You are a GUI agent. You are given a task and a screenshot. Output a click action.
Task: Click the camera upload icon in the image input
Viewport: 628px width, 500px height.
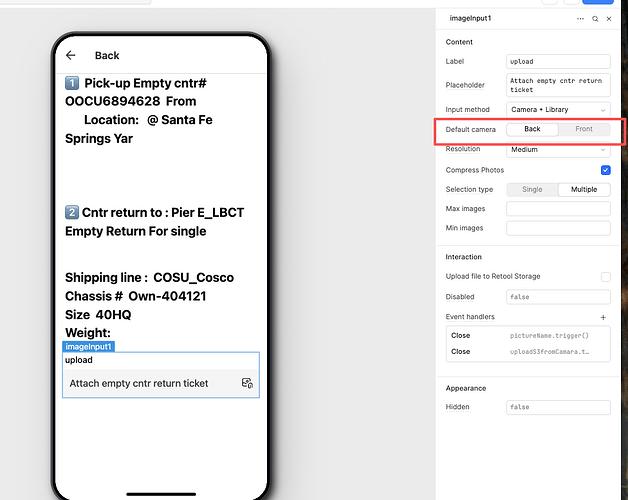click(247, 383)
